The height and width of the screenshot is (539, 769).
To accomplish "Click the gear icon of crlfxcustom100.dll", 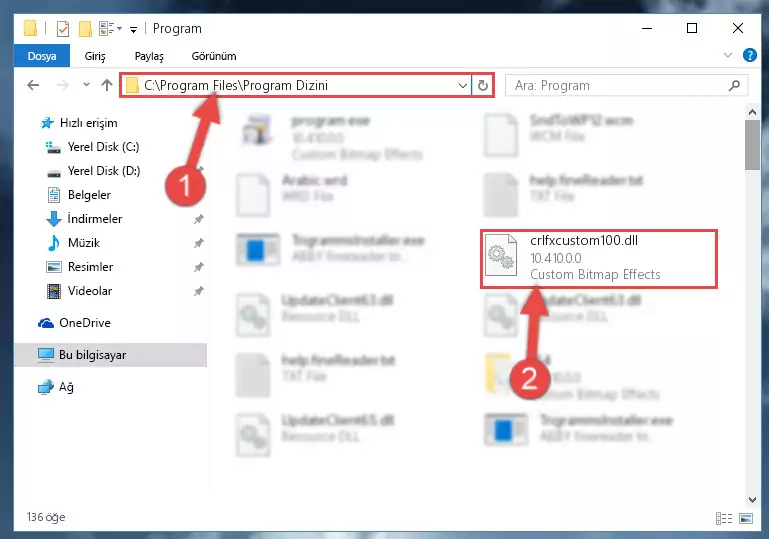I will tap(501, 256).
